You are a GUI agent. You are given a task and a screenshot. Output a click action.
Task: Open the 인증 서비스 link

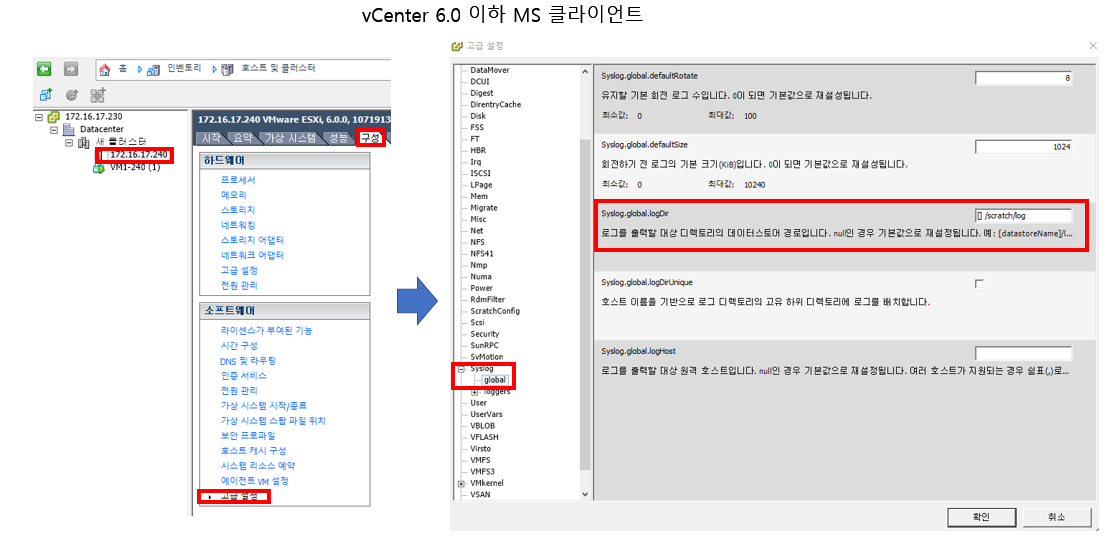[243, 375]
